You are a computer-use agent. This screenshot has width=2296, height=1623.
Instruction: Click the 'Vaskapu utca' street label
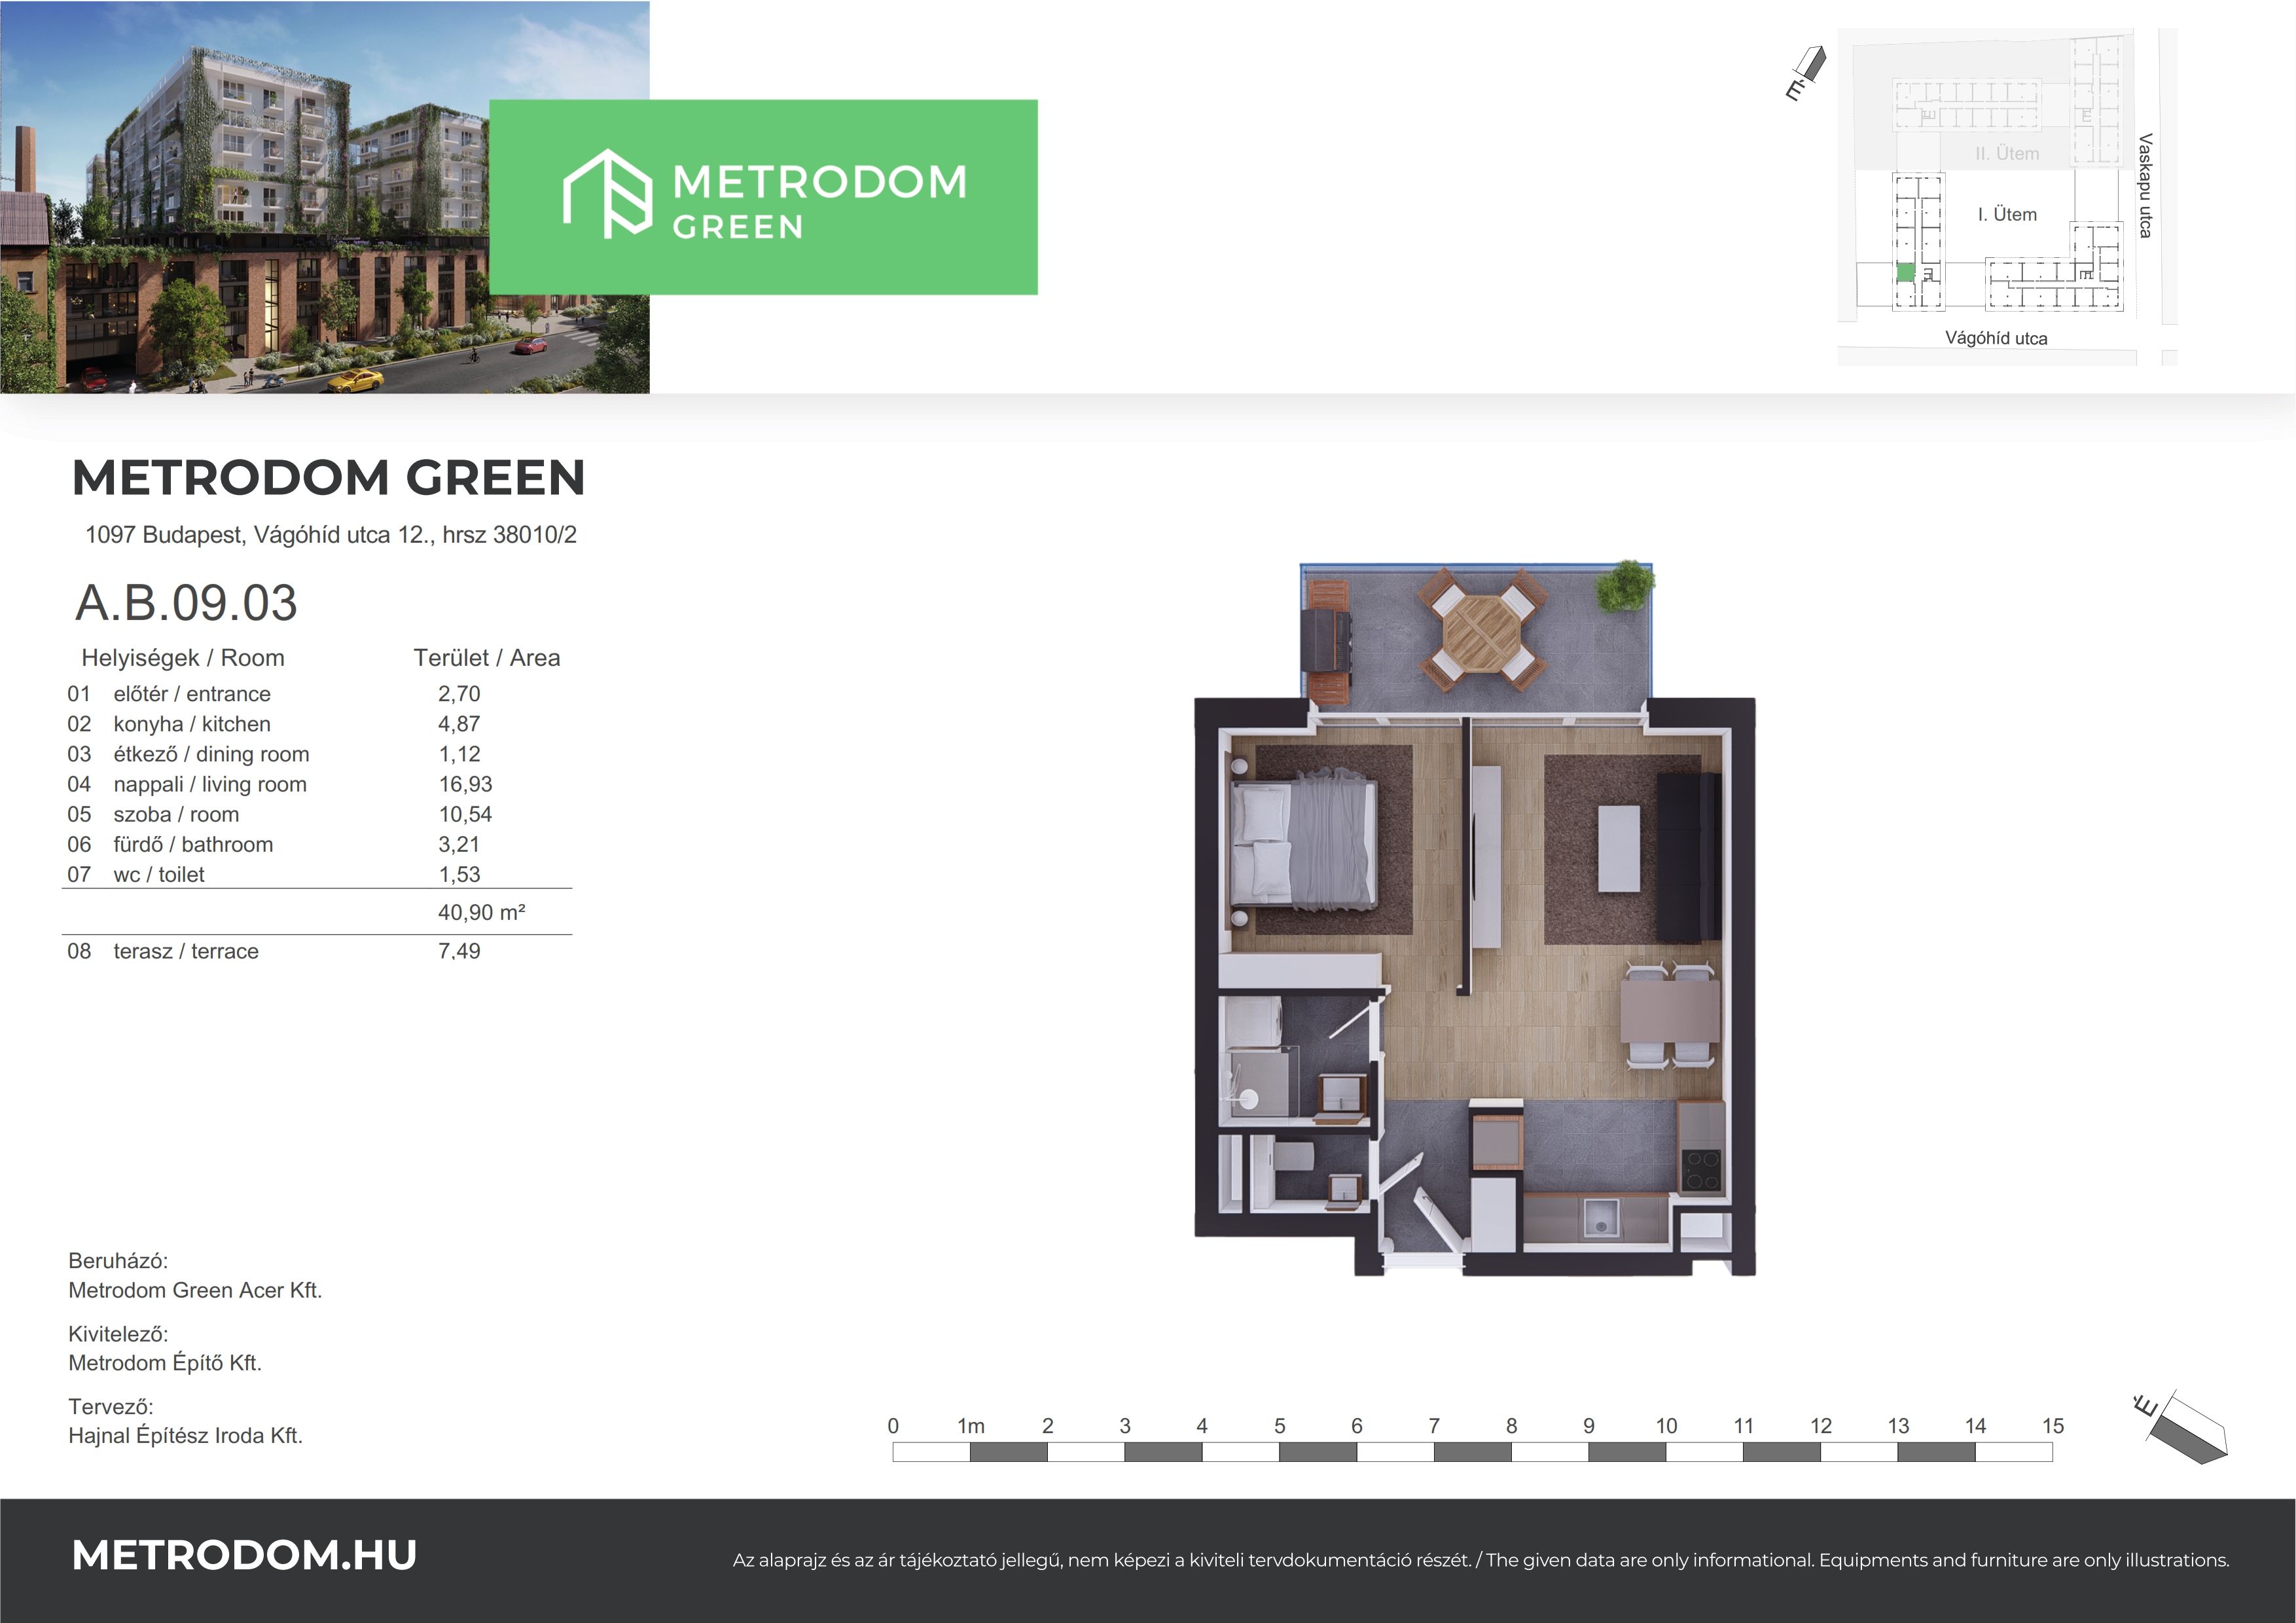[2145, 185]
